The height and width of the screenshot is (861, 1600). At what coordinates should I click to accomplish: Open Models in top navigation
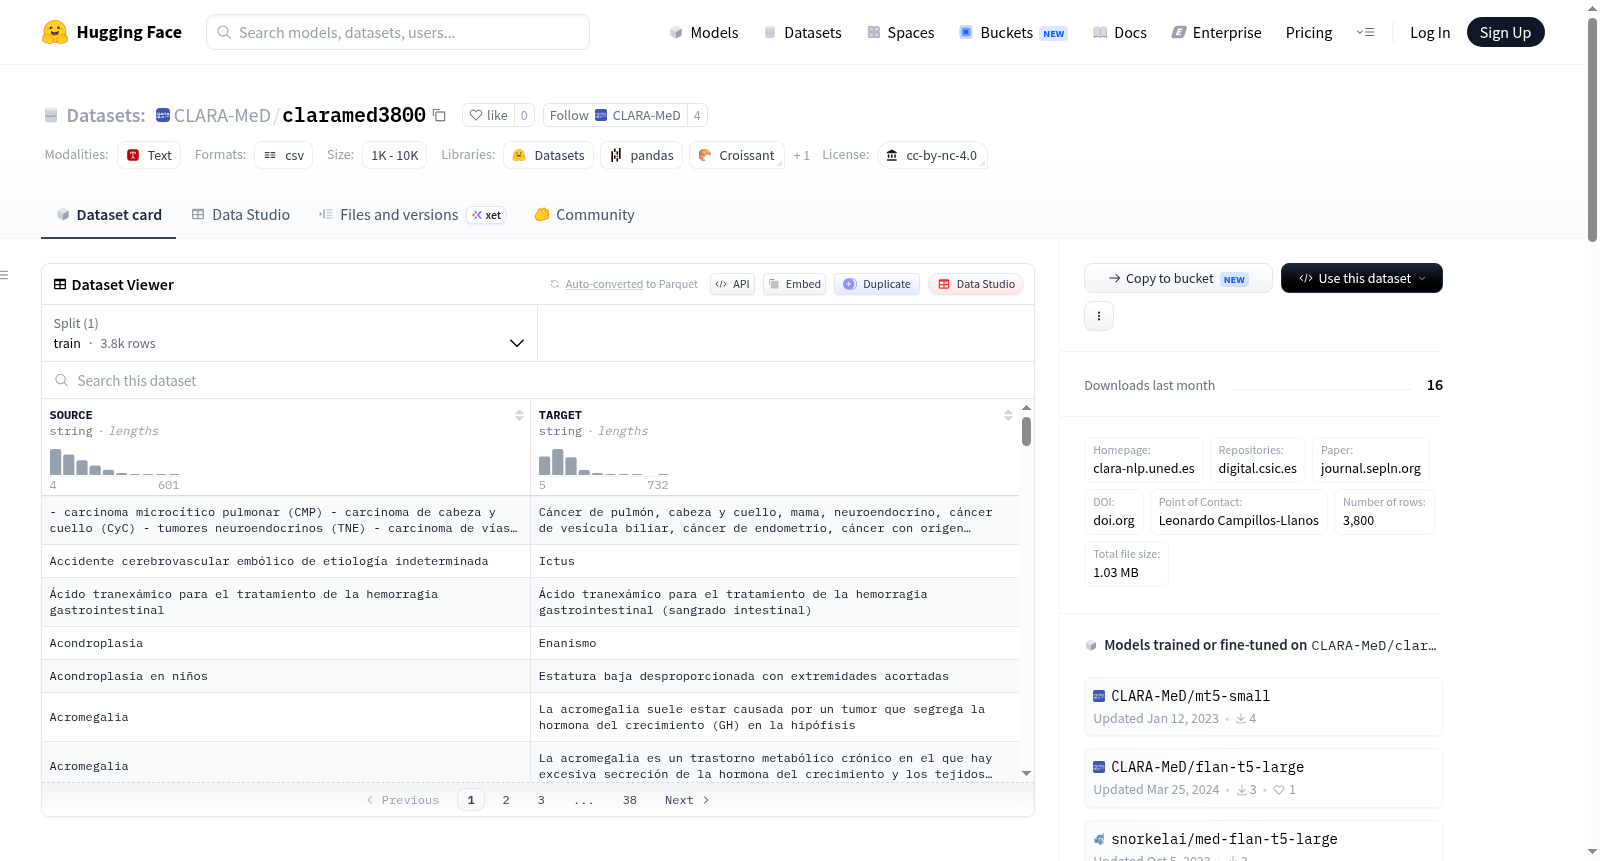(704, 32)
